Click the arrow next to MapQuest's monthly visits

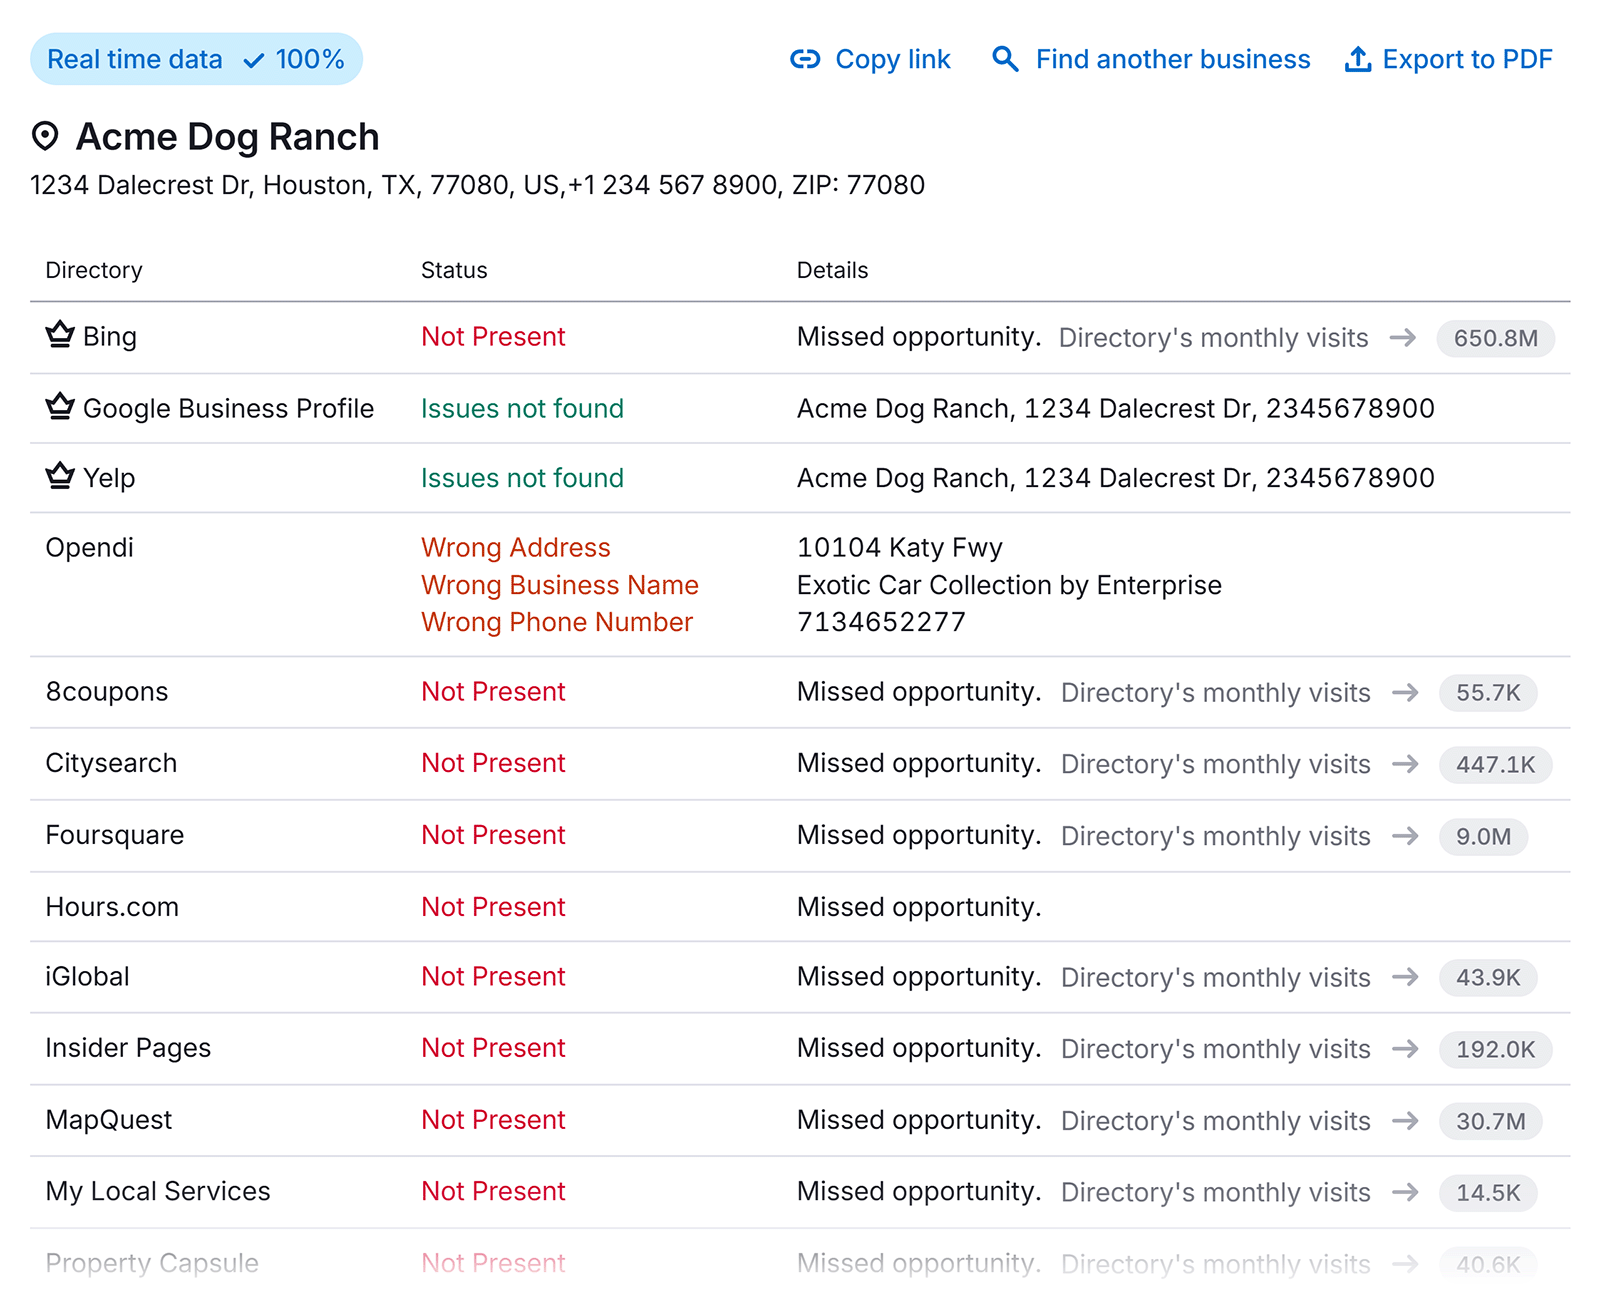(x=1406, y=1121)
